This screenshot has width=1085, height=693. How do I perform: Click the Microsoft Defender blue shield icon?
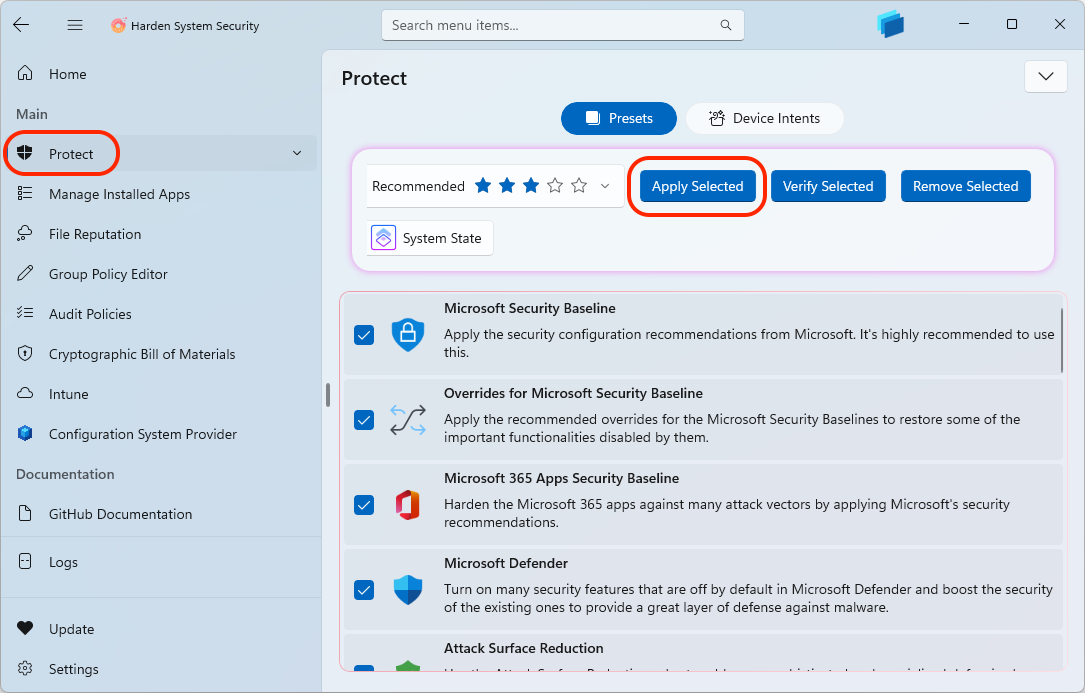pos(408,590)
